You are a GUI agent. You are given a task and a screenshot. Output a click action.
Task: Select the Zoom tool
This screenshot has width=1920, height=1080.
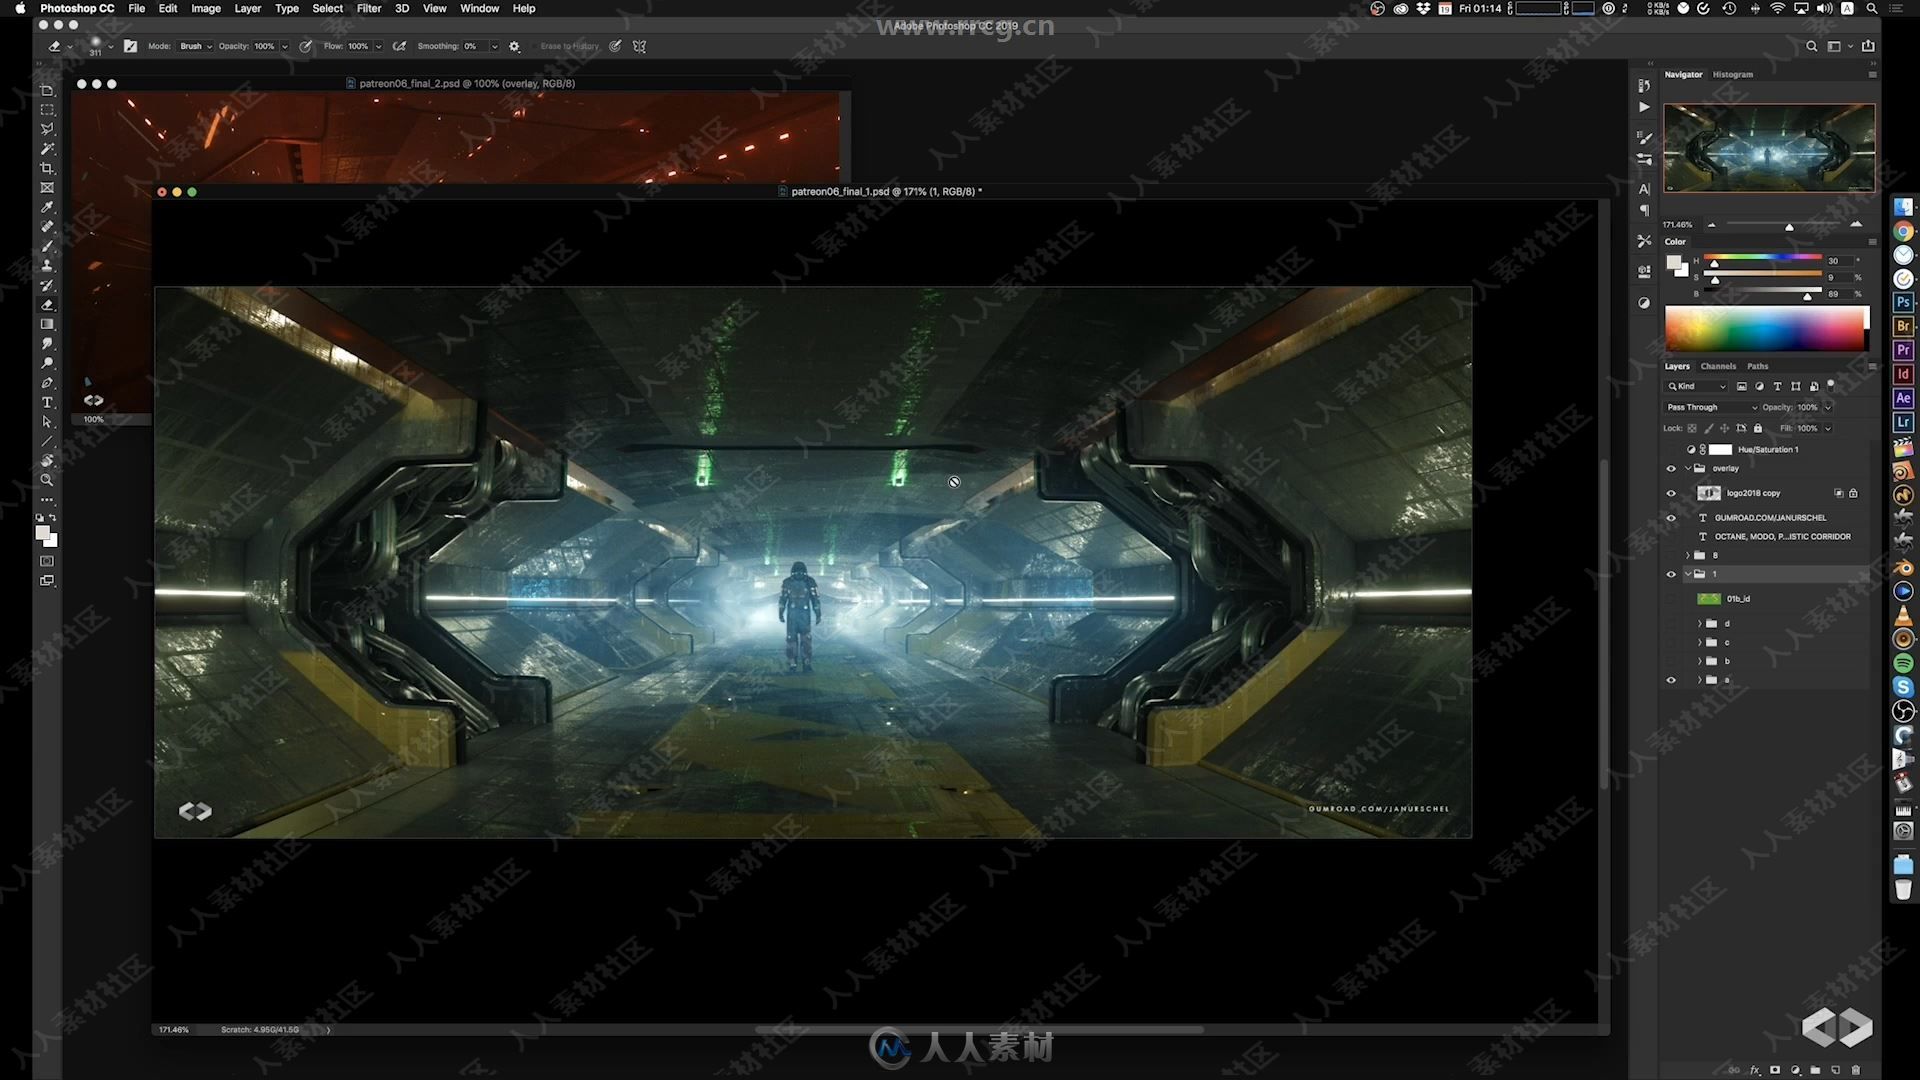(x=47, y=480)
